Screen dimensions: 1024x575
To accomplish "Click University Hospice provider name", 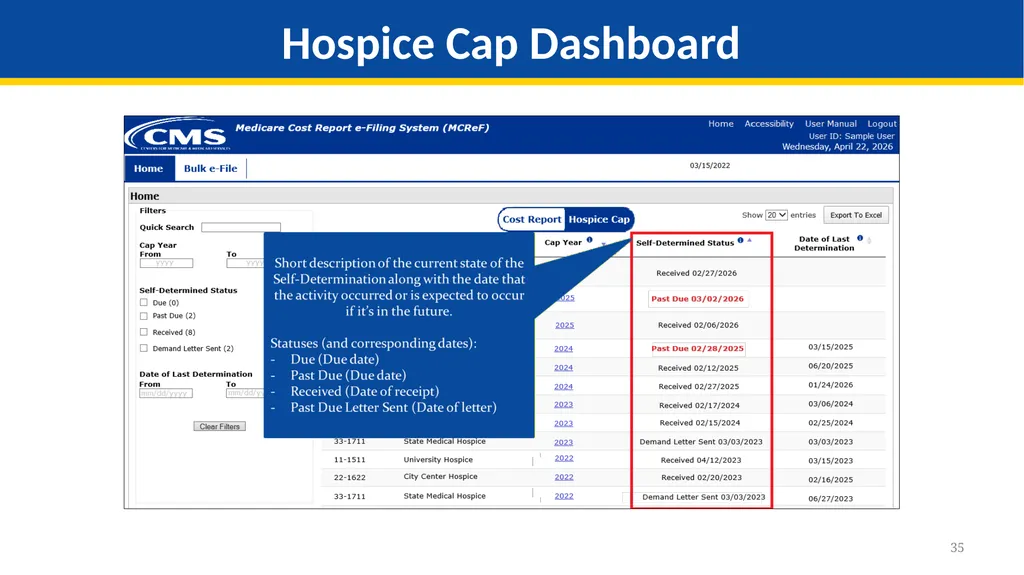I will point(438,460).
